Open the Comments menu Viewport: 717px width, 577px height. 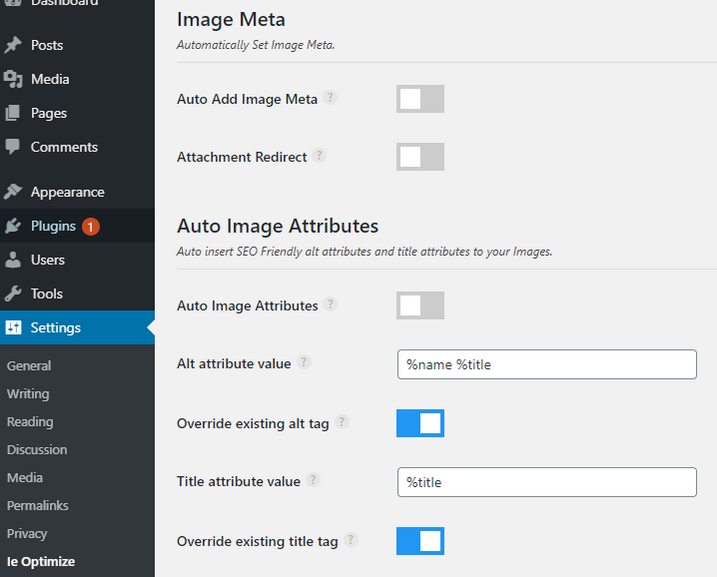coord(77,147)
